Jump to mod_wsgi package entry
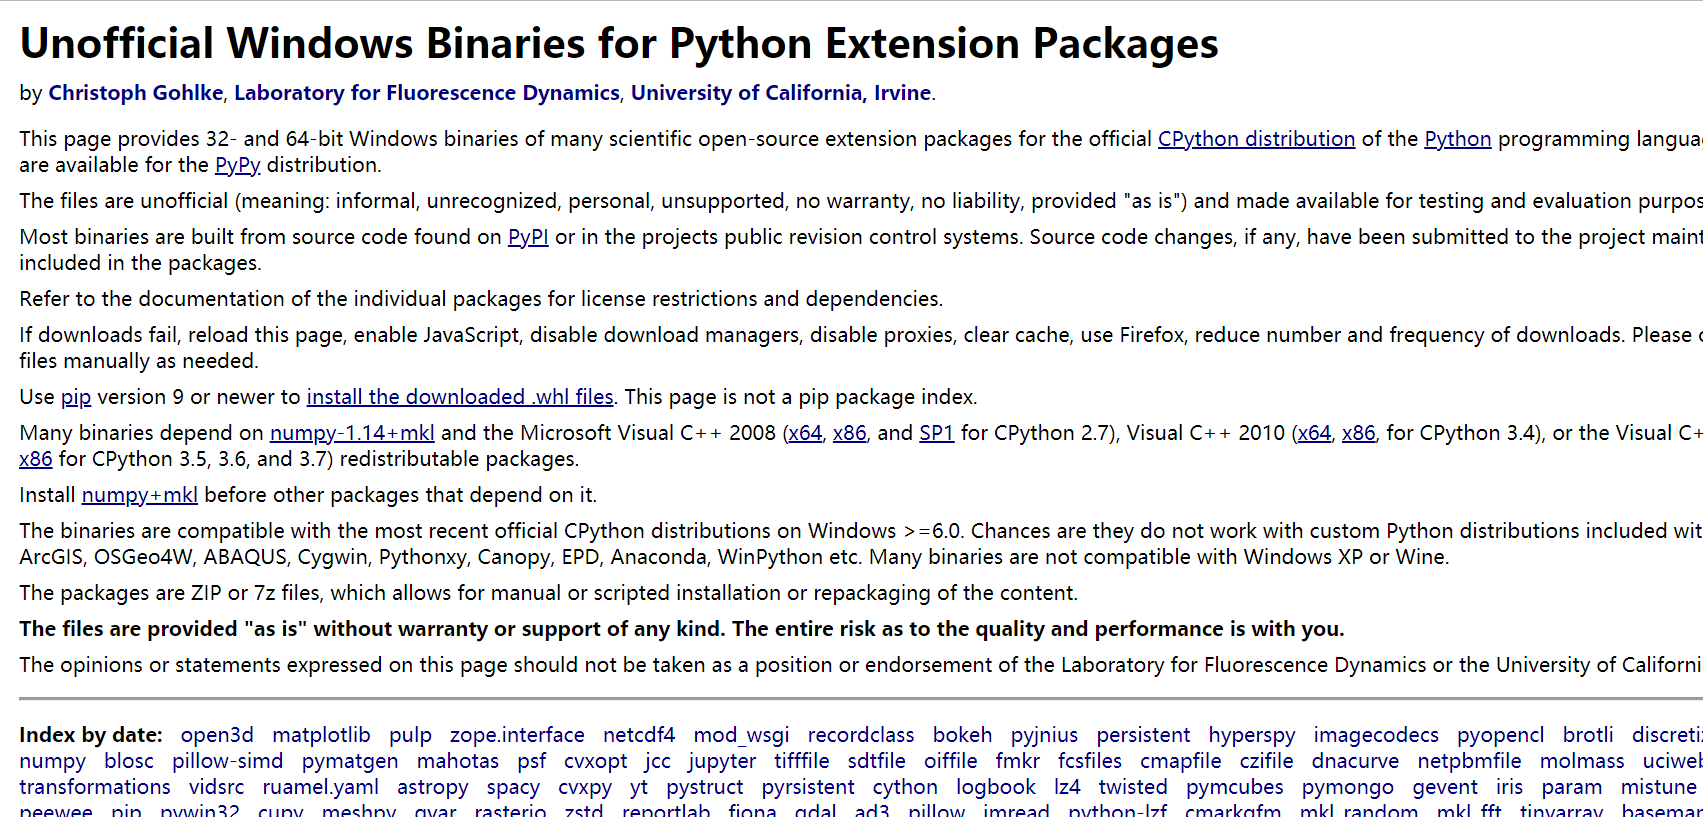 point(742,735)
